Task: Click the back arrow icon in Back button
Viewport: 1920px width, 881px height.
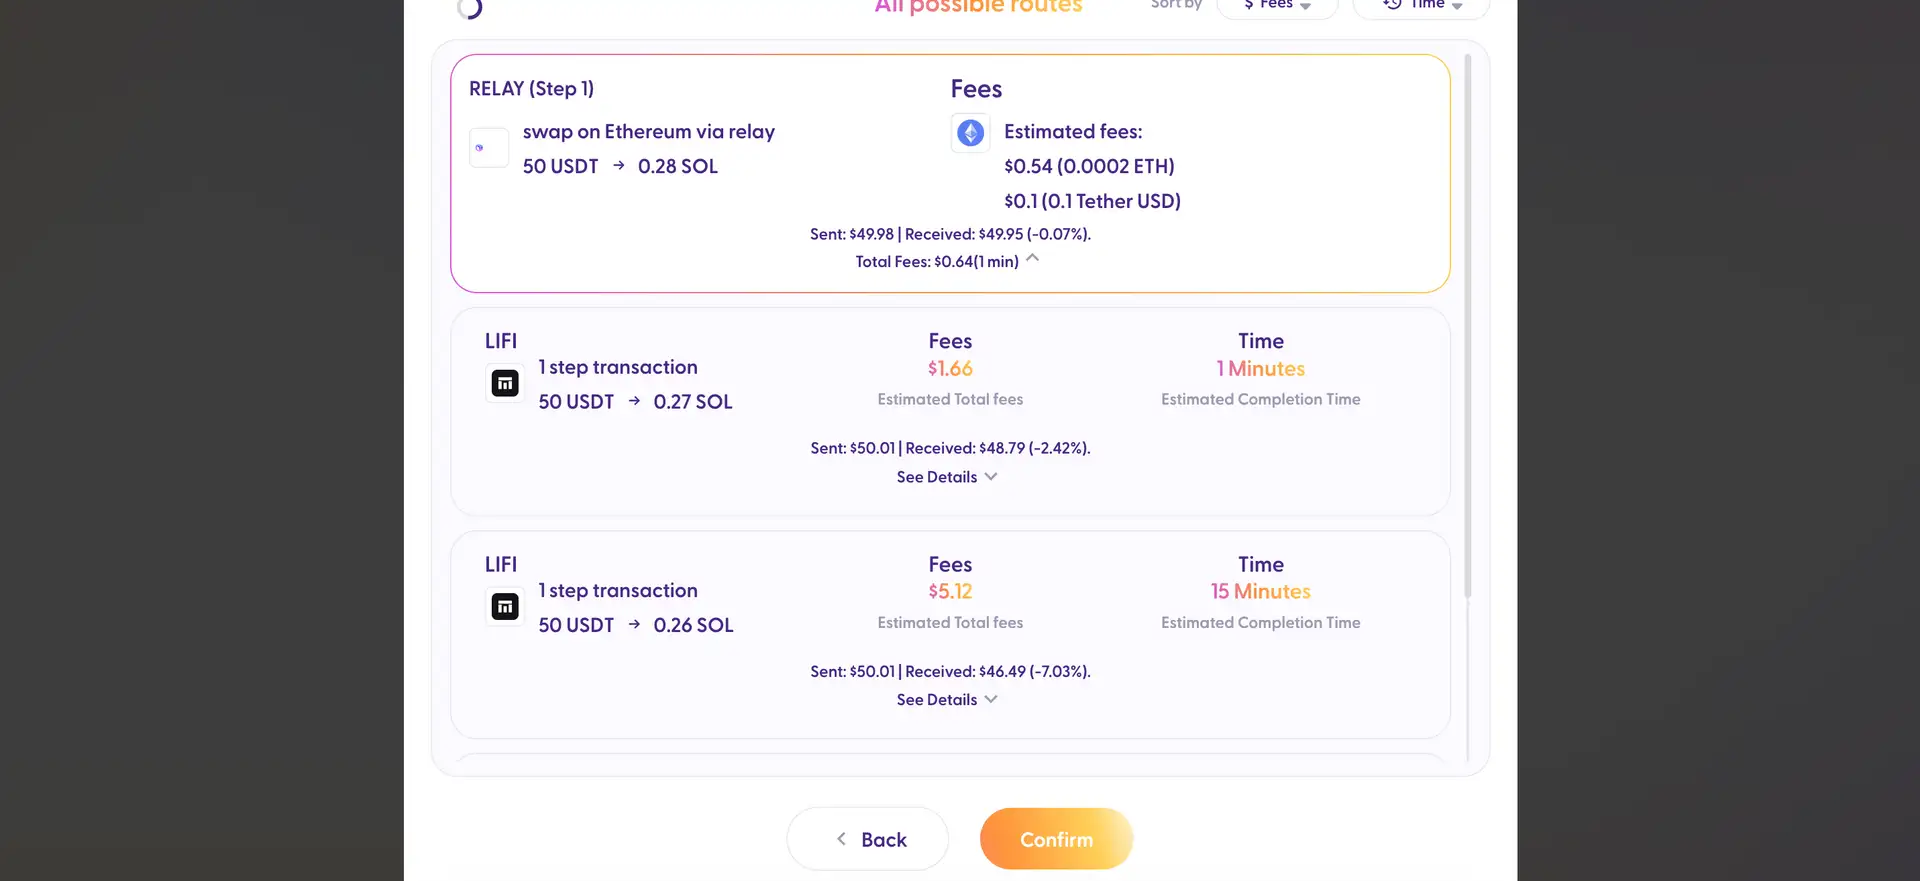Action: point(842,839)
